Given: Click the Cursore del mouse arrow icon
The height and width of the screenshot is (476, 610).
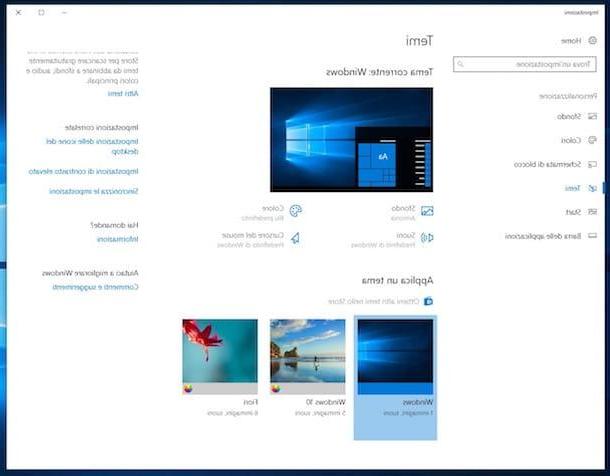Looking at the screenshot, I should pyautogui.click(x=296, y=238).
